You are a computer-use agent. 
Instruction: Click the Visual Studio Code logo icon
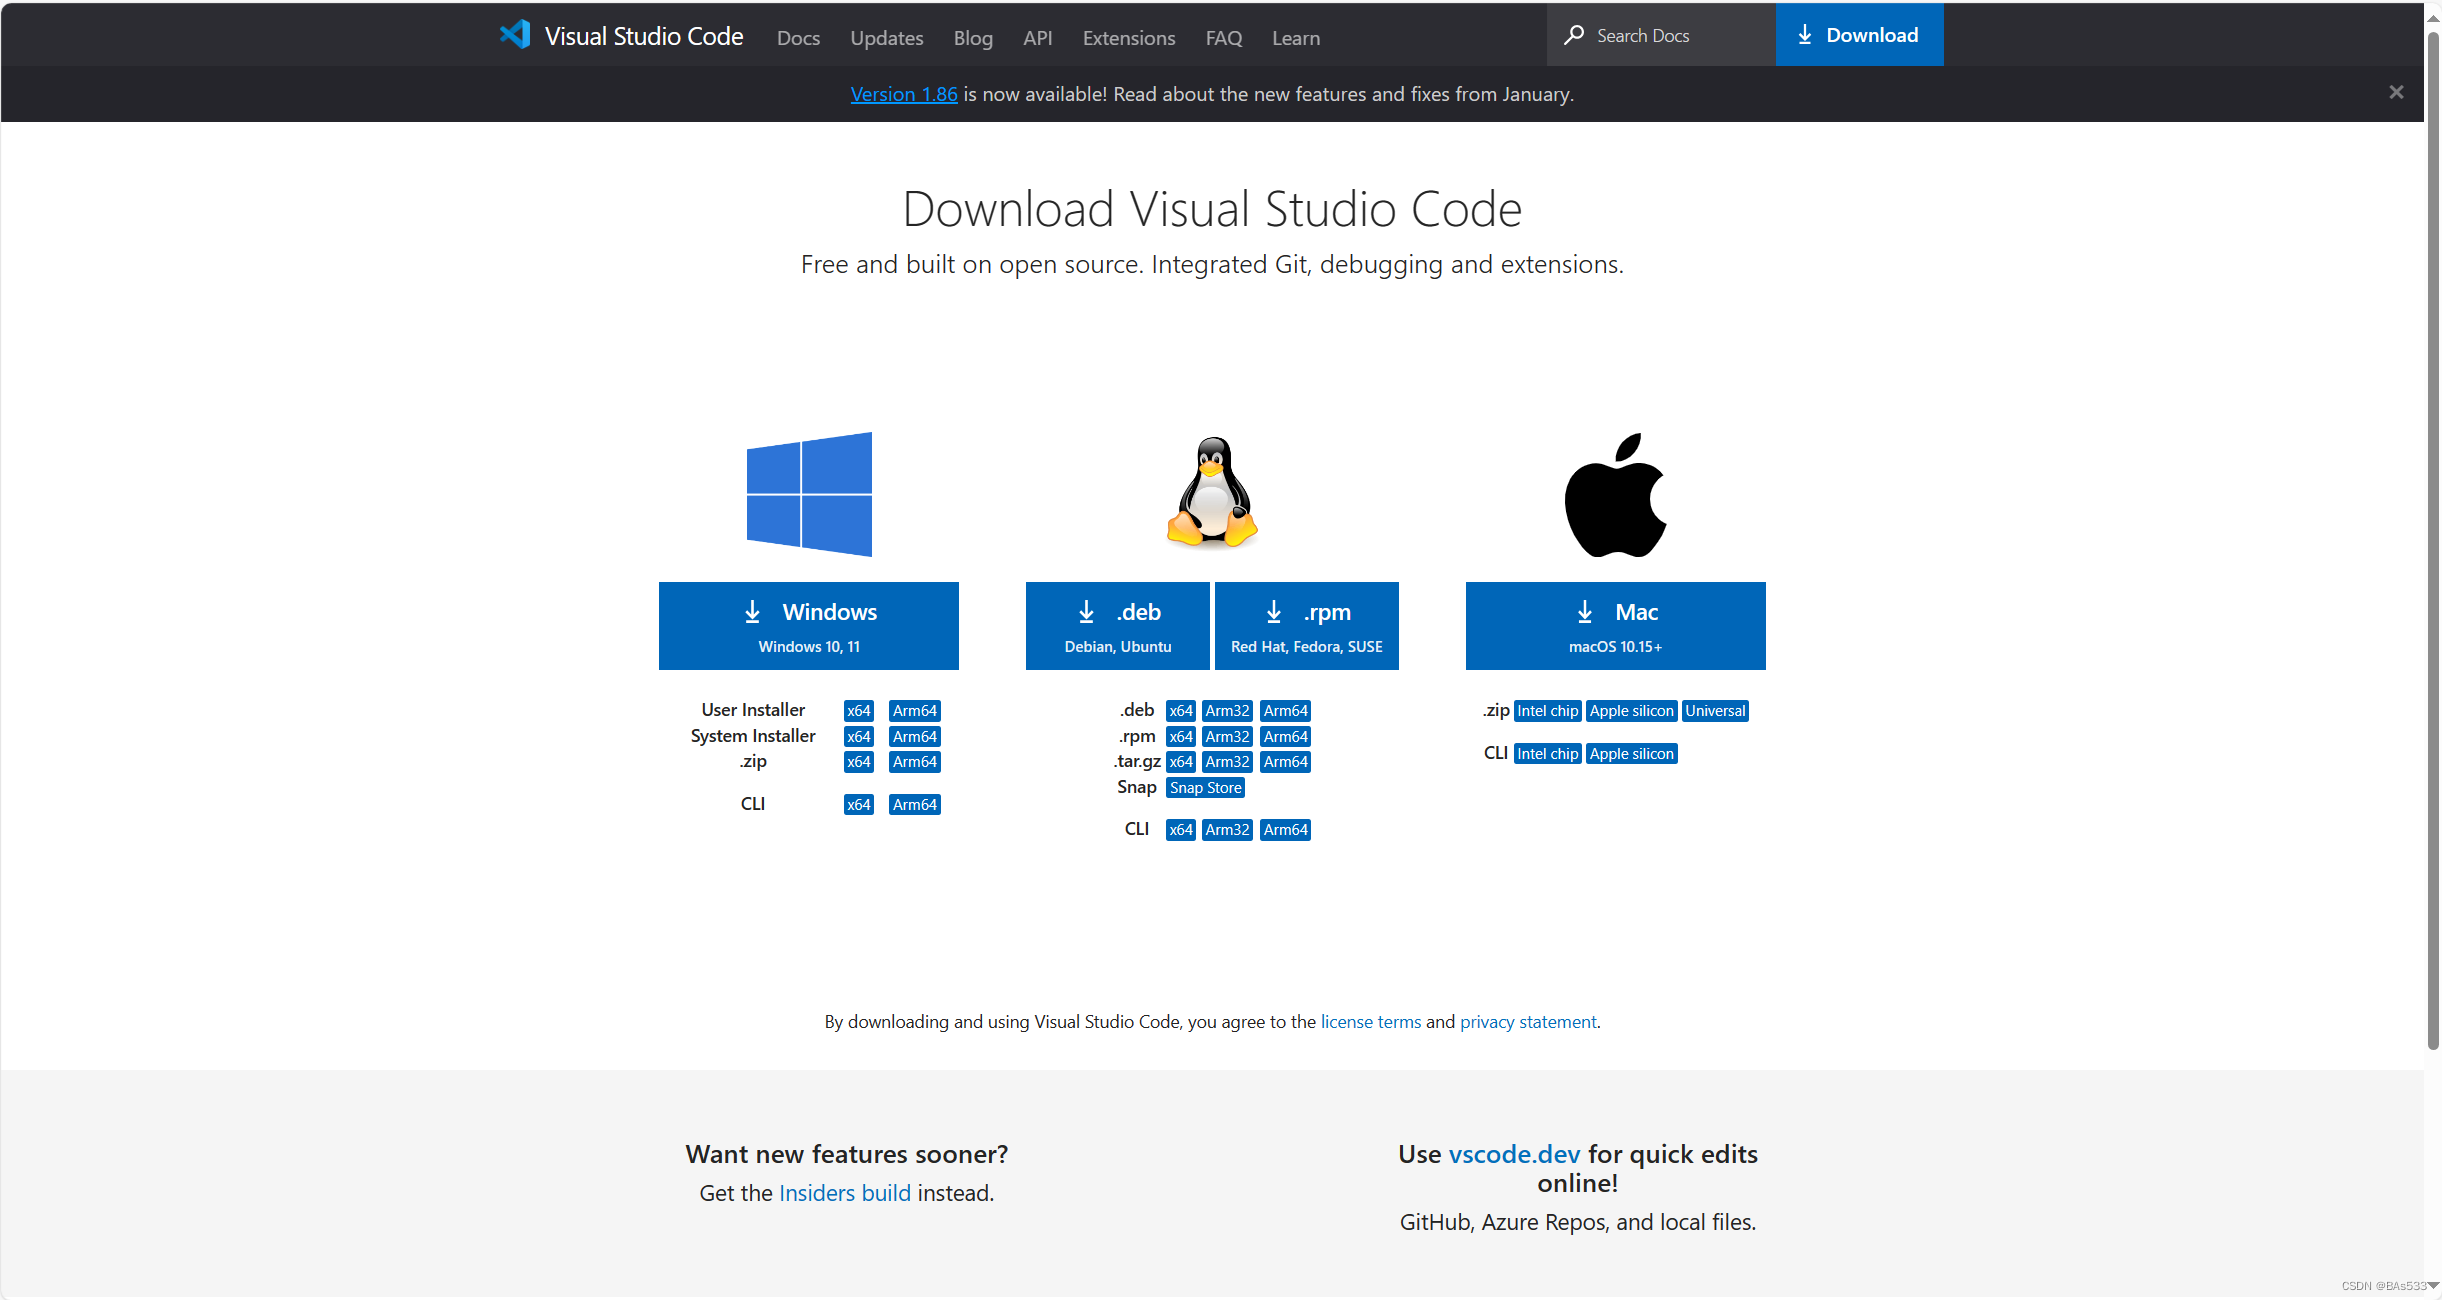pos(515,36)
